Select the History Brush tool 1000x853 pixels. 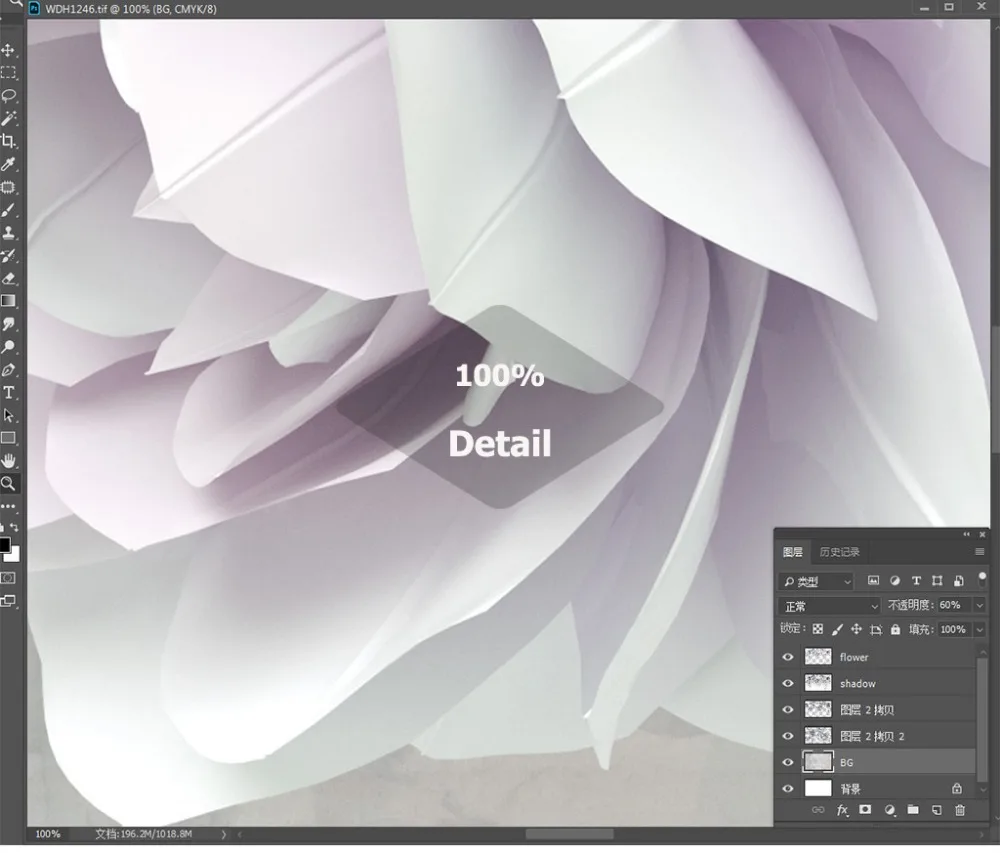[x=8, y=256]
